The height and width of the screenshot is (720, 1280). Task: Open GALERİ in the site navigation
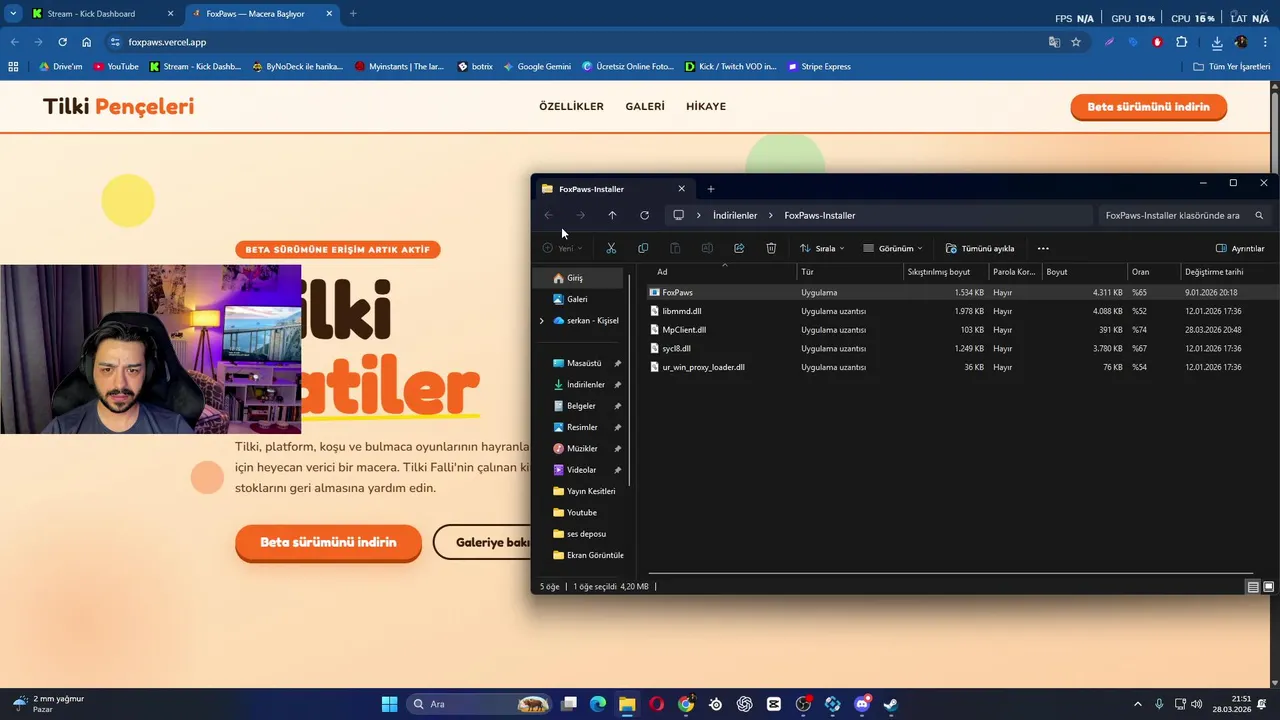pyautogui.click(x=645, y=106)
